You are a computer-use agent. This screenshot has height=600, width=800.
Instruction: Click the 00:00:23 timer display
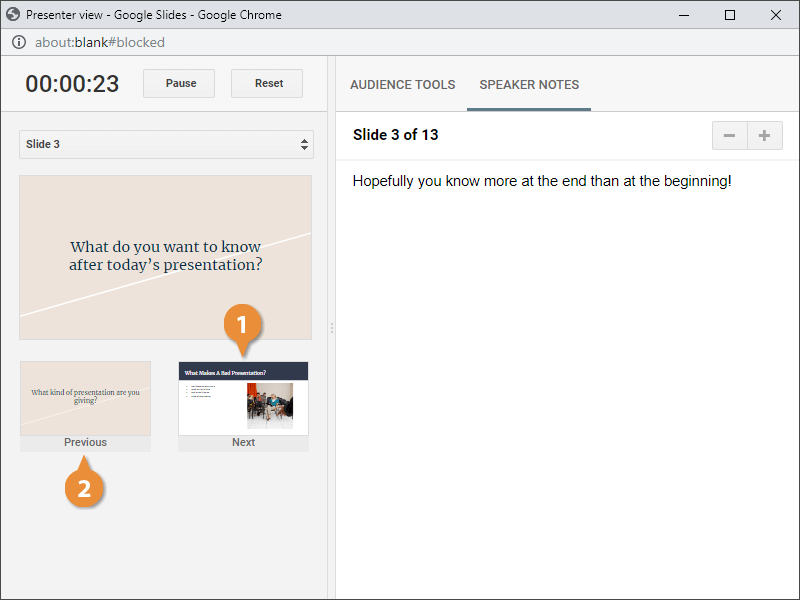(x=72, y=84)
